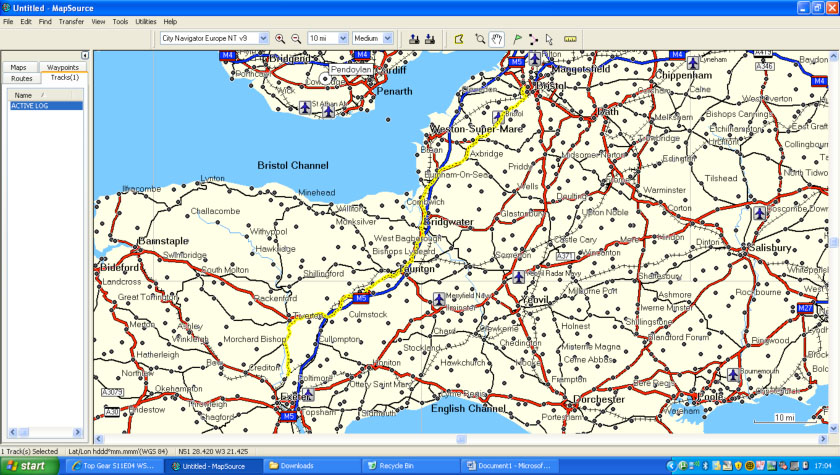Select the Map tool in toolbar
840x475 pixels.
pyautogui.click(x=459, y=39)
